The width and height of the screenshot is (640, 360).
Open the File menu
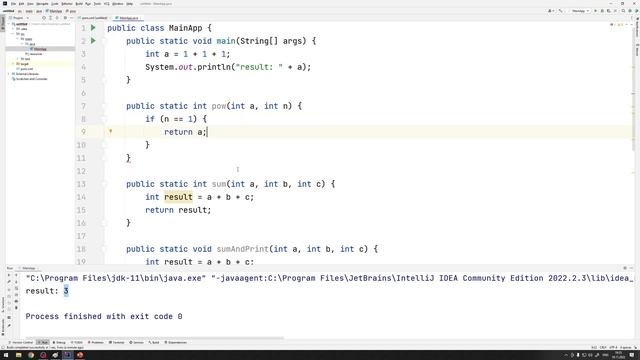pyautogui.click(x=13, y=4)
